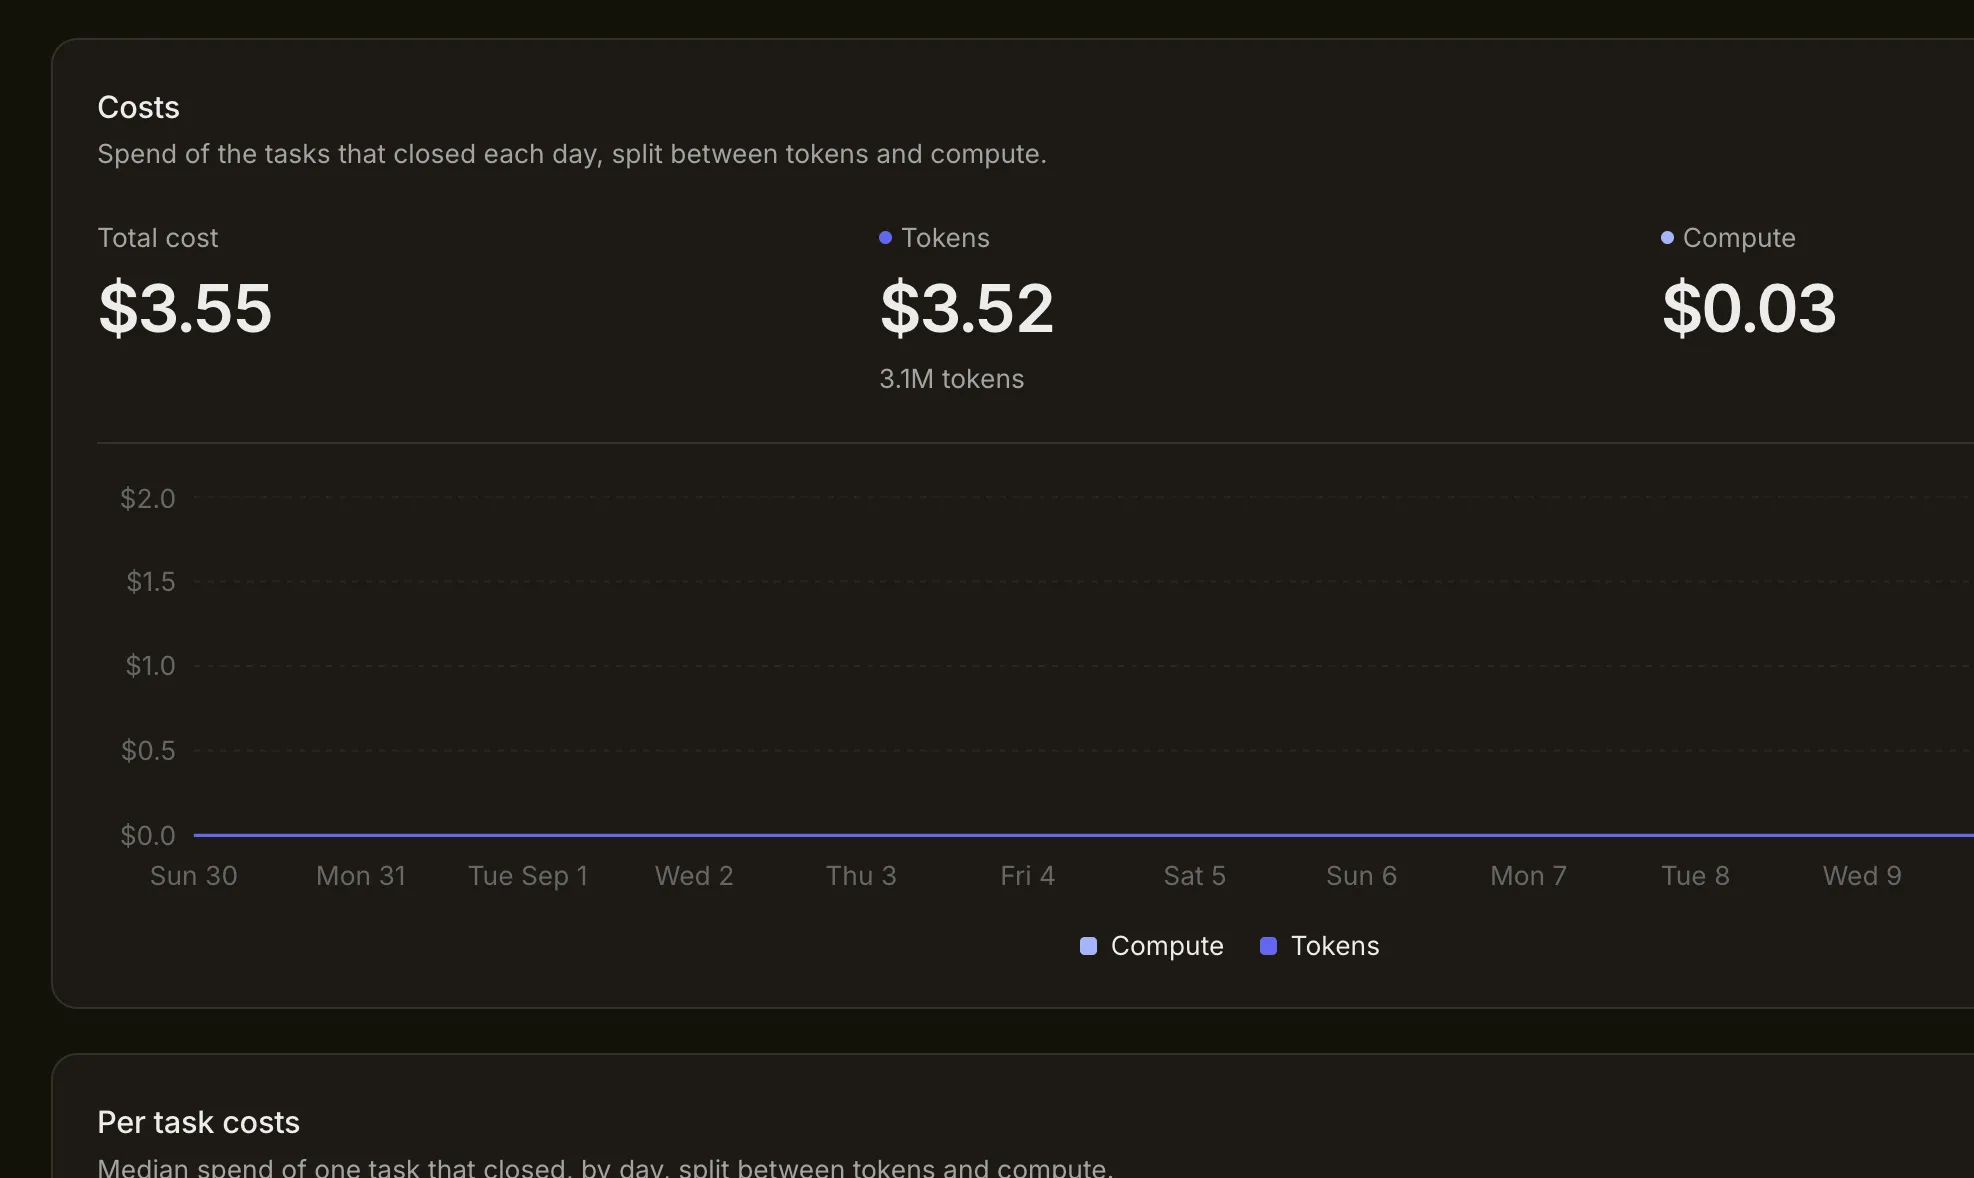Click the Sun 30 axis date
Viewport: 1974px width, 1178px height.
(x=194, y=876)
